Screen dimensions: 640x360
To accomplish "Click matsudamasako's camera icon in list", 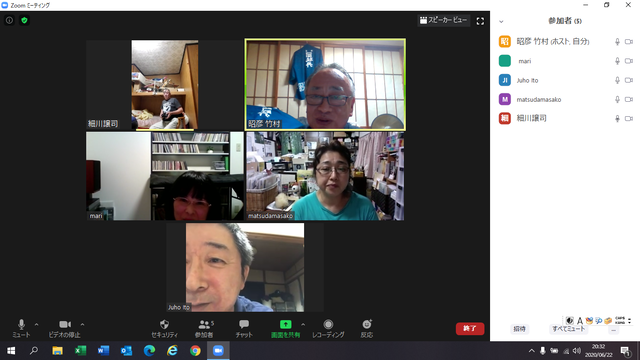I will pyautogui.click(x=629, y=99).
